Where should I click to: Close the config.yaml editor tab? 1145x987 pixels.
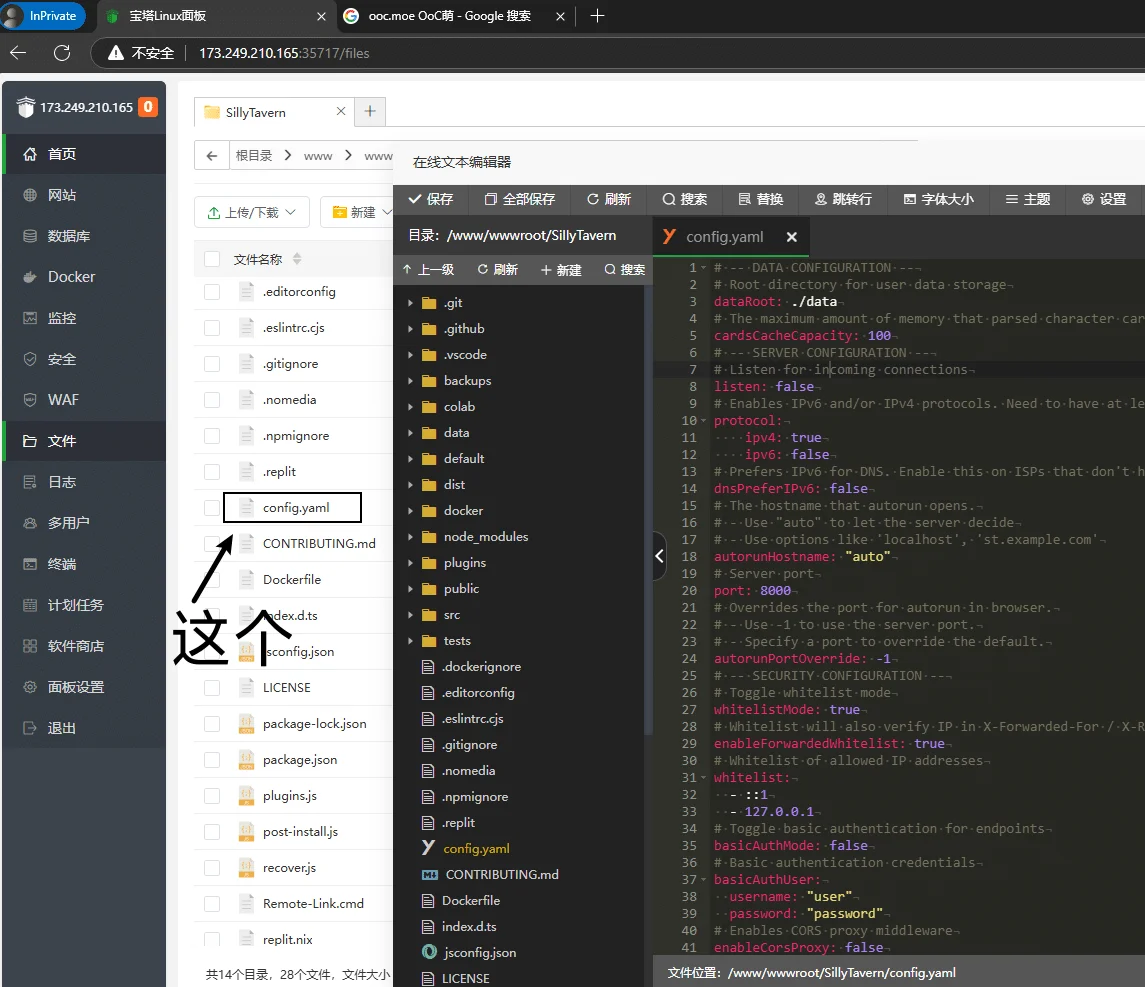click(x=791, y=237)
